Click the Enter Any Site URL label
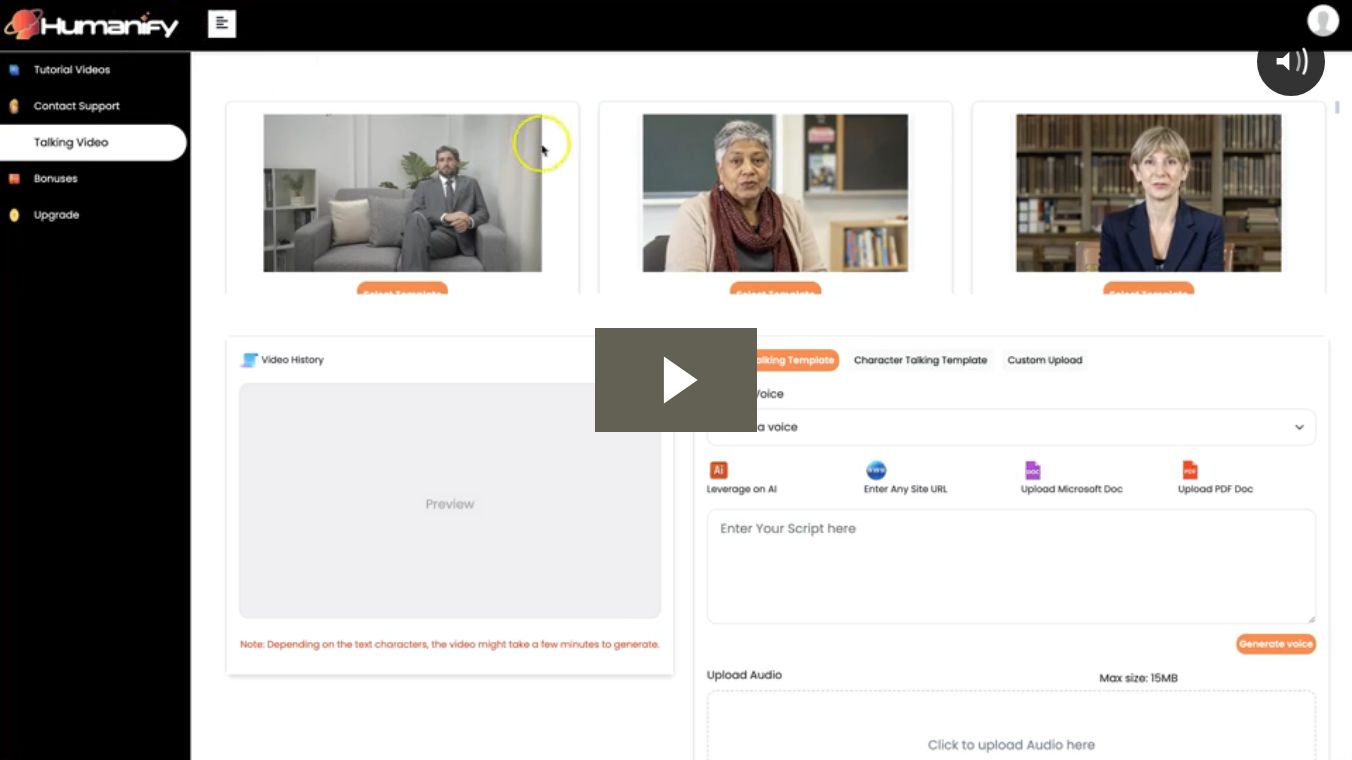 coord(905,489)
